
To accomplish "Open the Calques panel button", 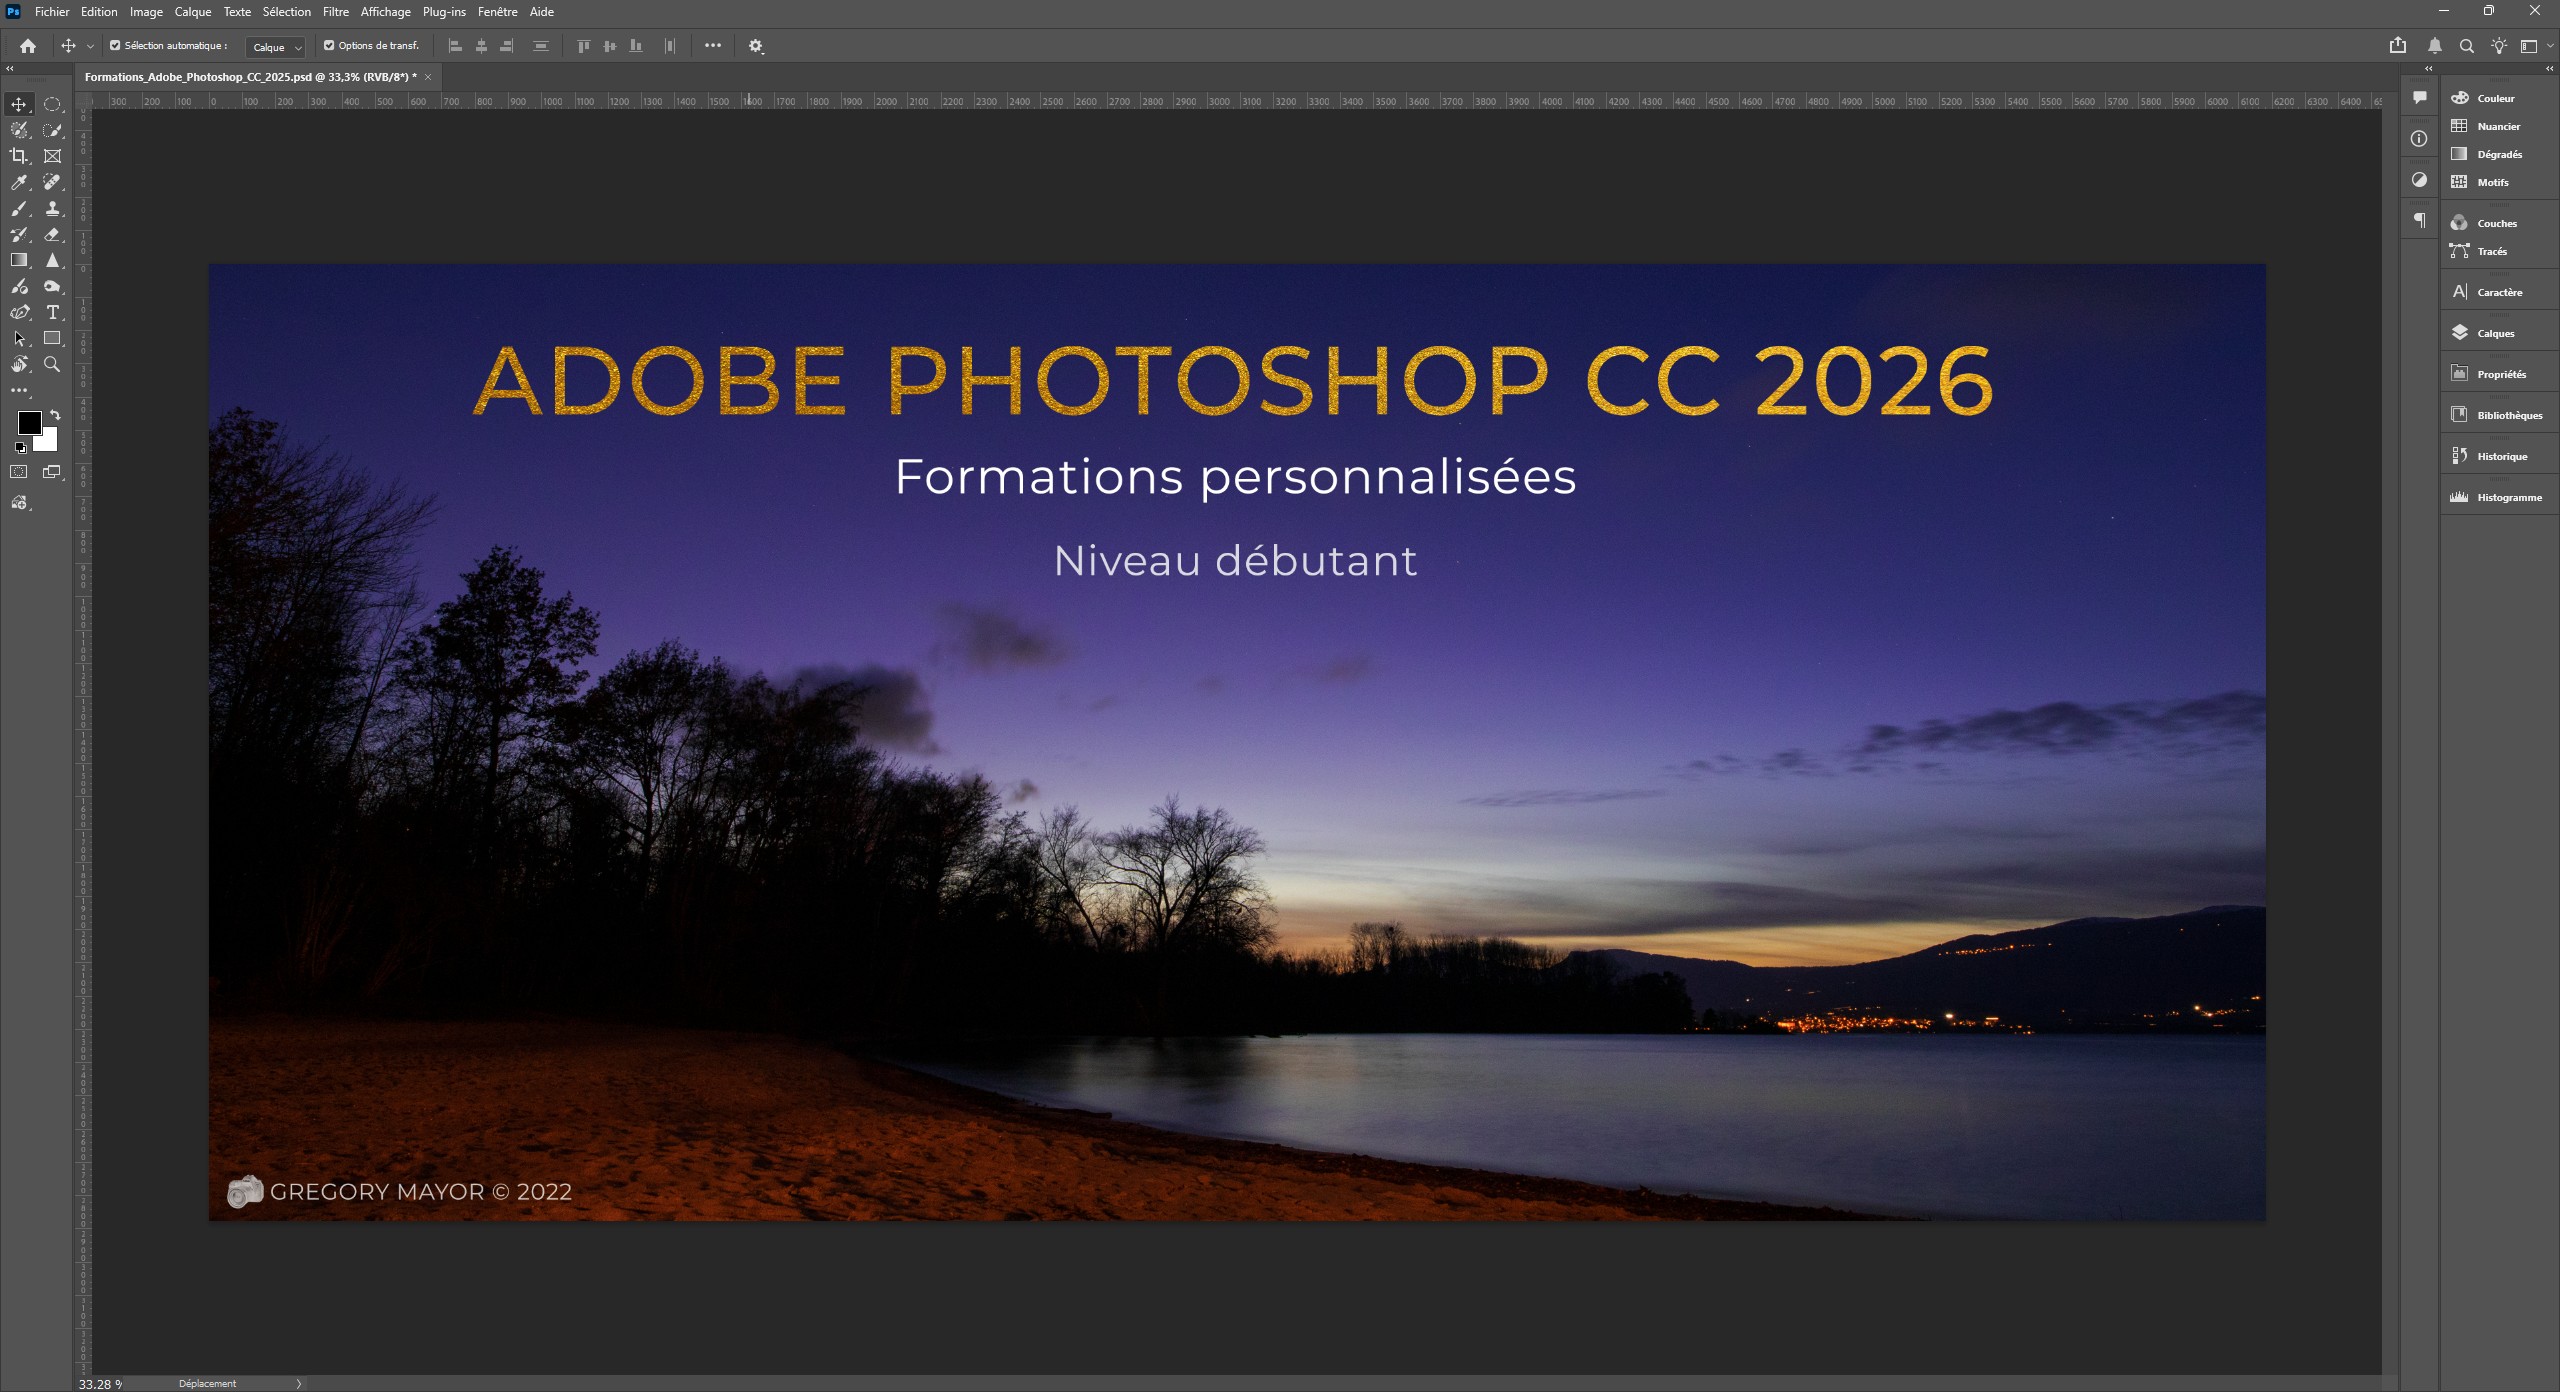I will [2494, 333].
